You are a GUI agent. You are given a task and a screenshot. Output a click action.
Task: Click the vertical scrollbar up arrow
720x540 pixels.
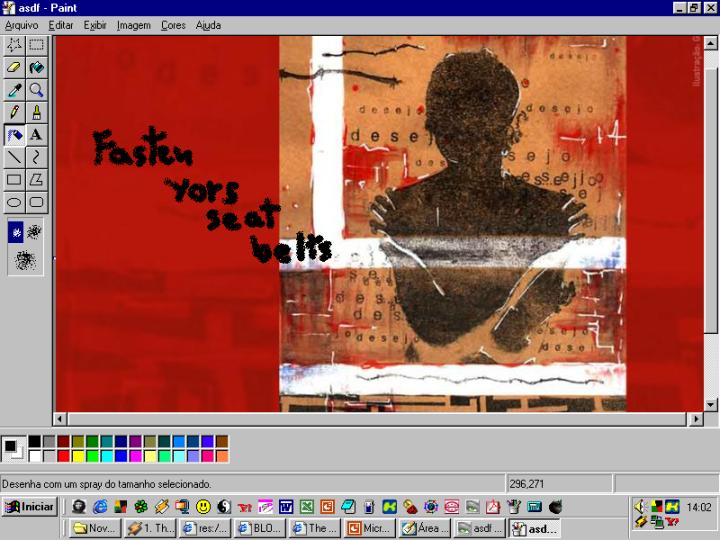(710, 43)
